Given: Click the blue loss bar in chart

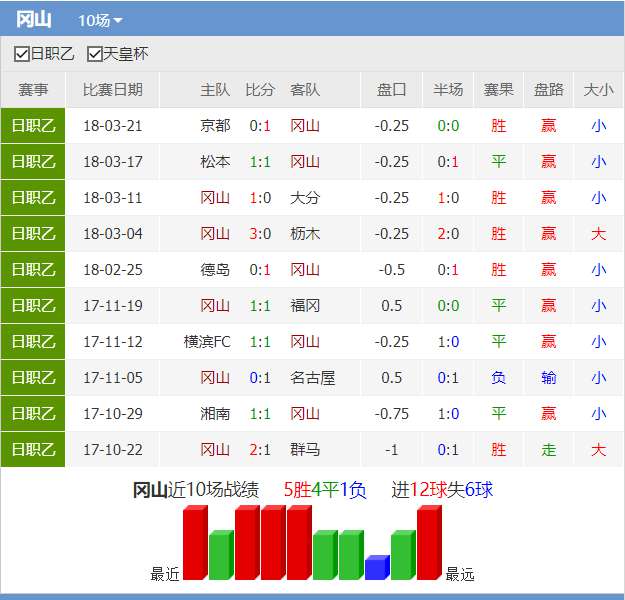Looking at the screenshot, I should coord(377,568).
